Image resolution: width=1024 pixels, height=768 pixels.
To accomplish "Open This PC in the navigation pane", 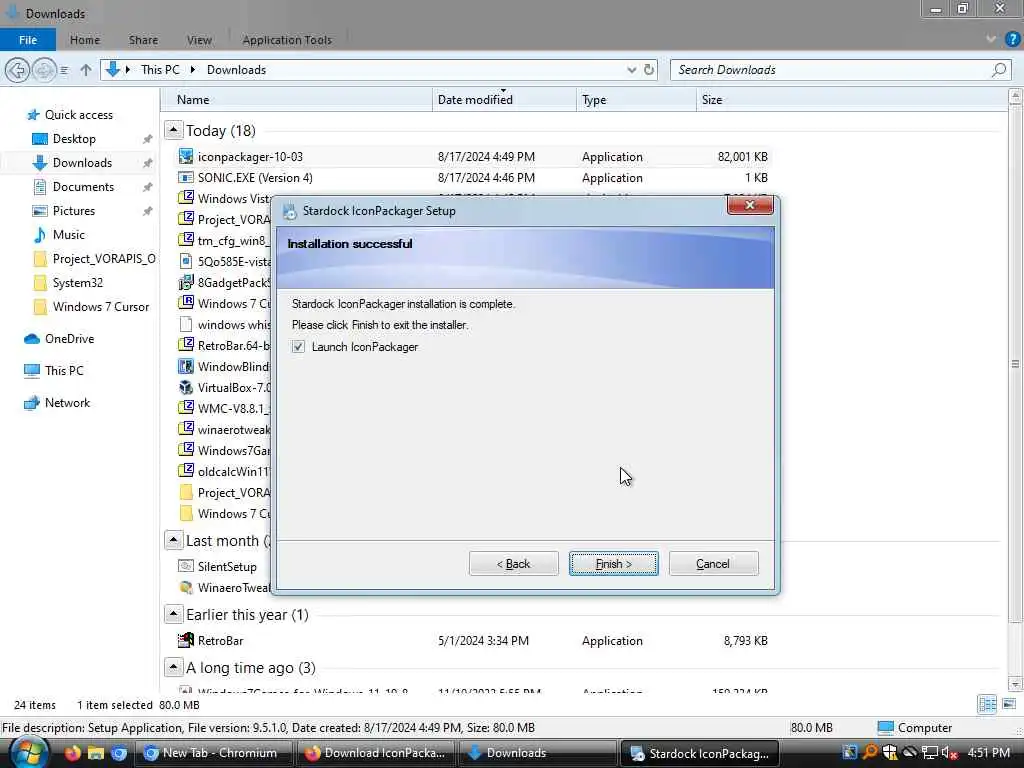I will point(63,371).
